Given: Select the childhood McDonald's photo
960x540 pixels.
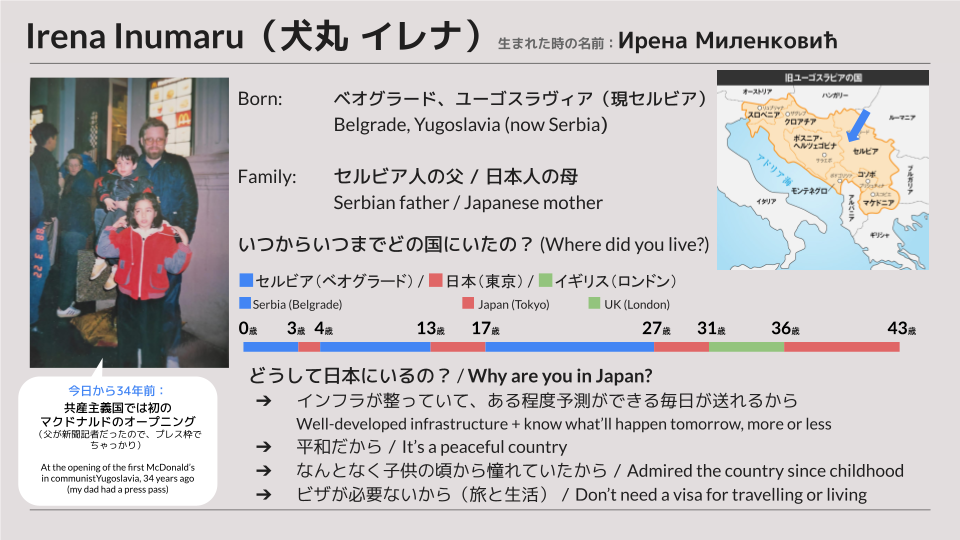Looking at the screenshot, I should (129, 222).
